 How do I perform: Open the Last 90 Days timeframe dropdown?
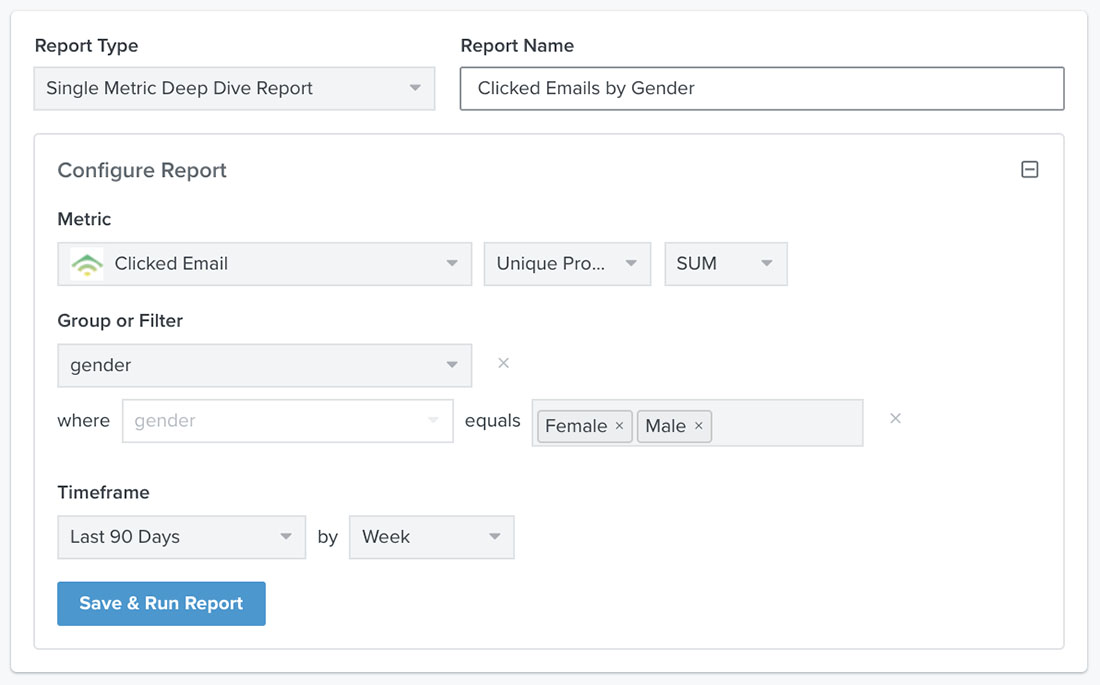pyautogui.click(x=181, y=537)
